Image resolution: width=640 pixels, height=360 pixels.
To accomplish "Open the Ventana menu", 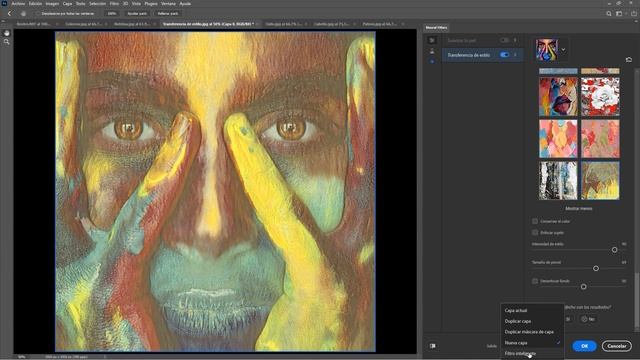I will tap(168, 3).
